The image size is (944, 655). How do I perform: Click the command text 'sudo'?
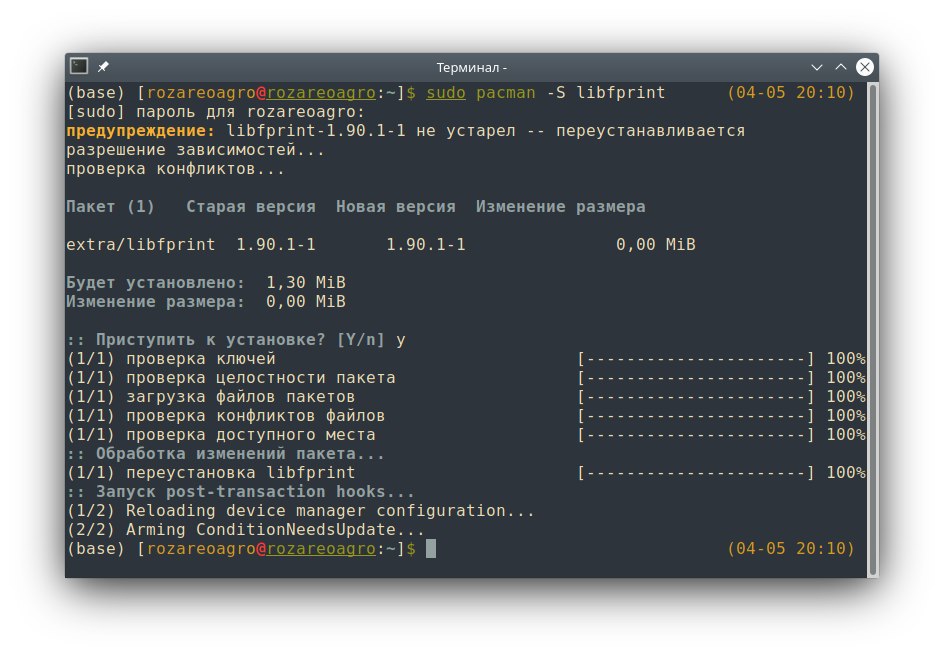(x=446, y=93)
